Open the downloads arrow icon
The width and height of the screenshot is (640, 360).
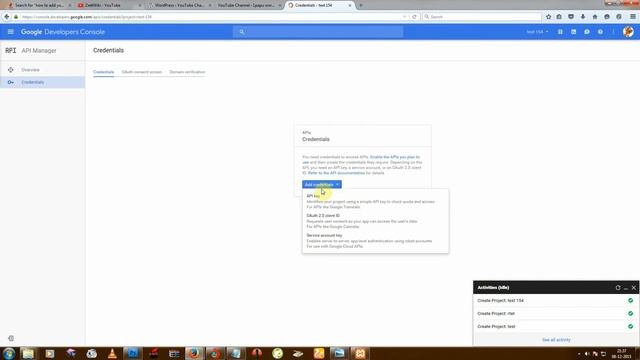(583, 17)
